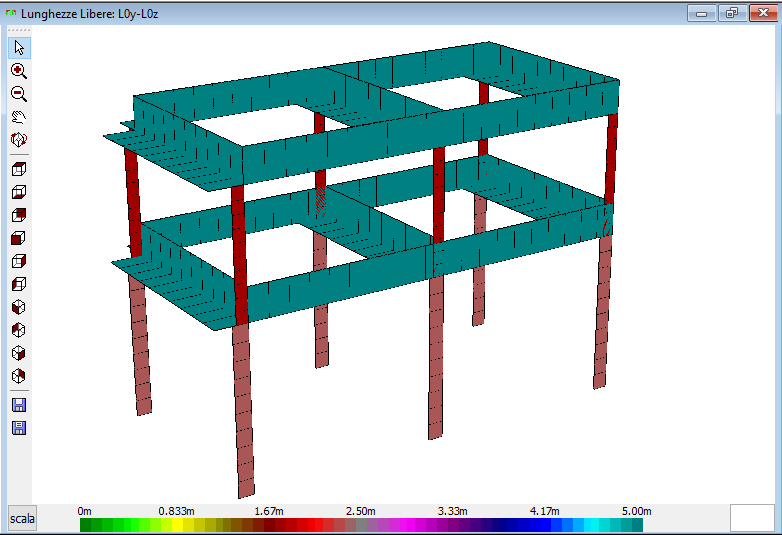Select the far-right ground-floor column
This screenshot has height=535, width=782.
602,312
